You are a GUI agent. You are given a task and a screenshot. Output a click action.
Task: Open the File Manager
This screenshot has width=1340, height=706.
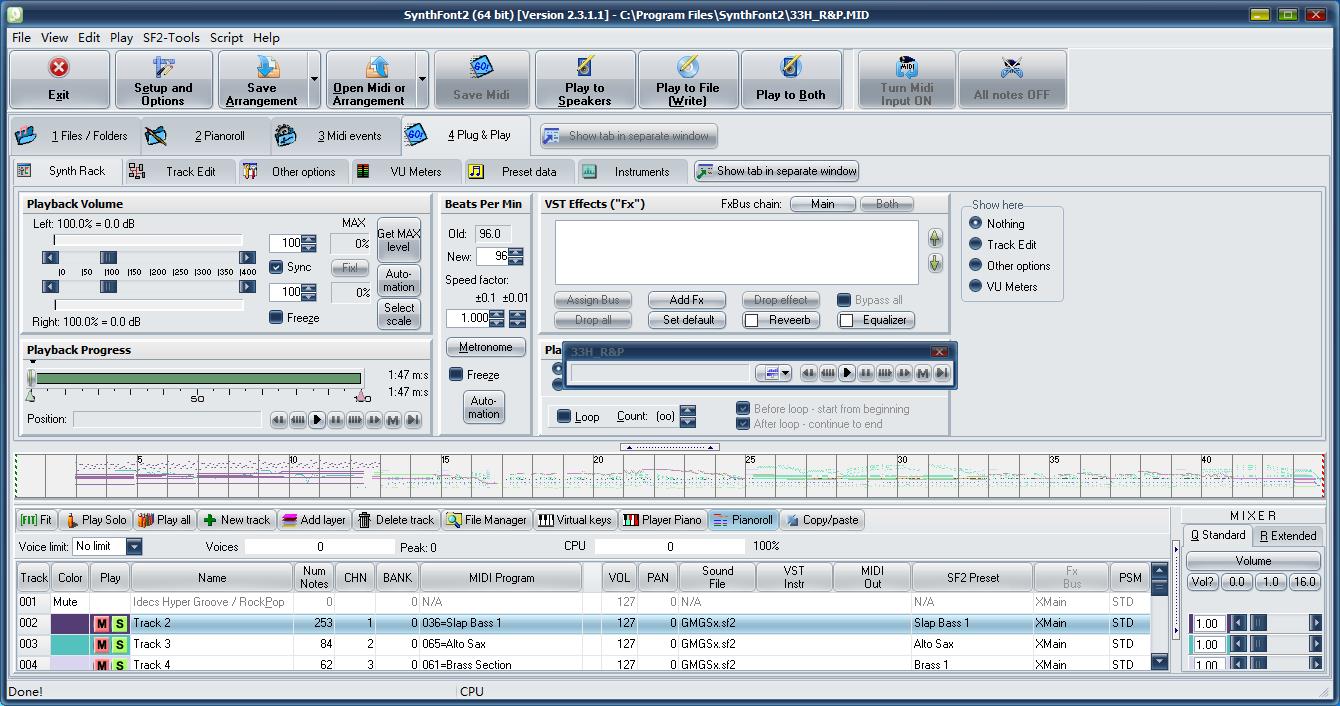(487, 520)
